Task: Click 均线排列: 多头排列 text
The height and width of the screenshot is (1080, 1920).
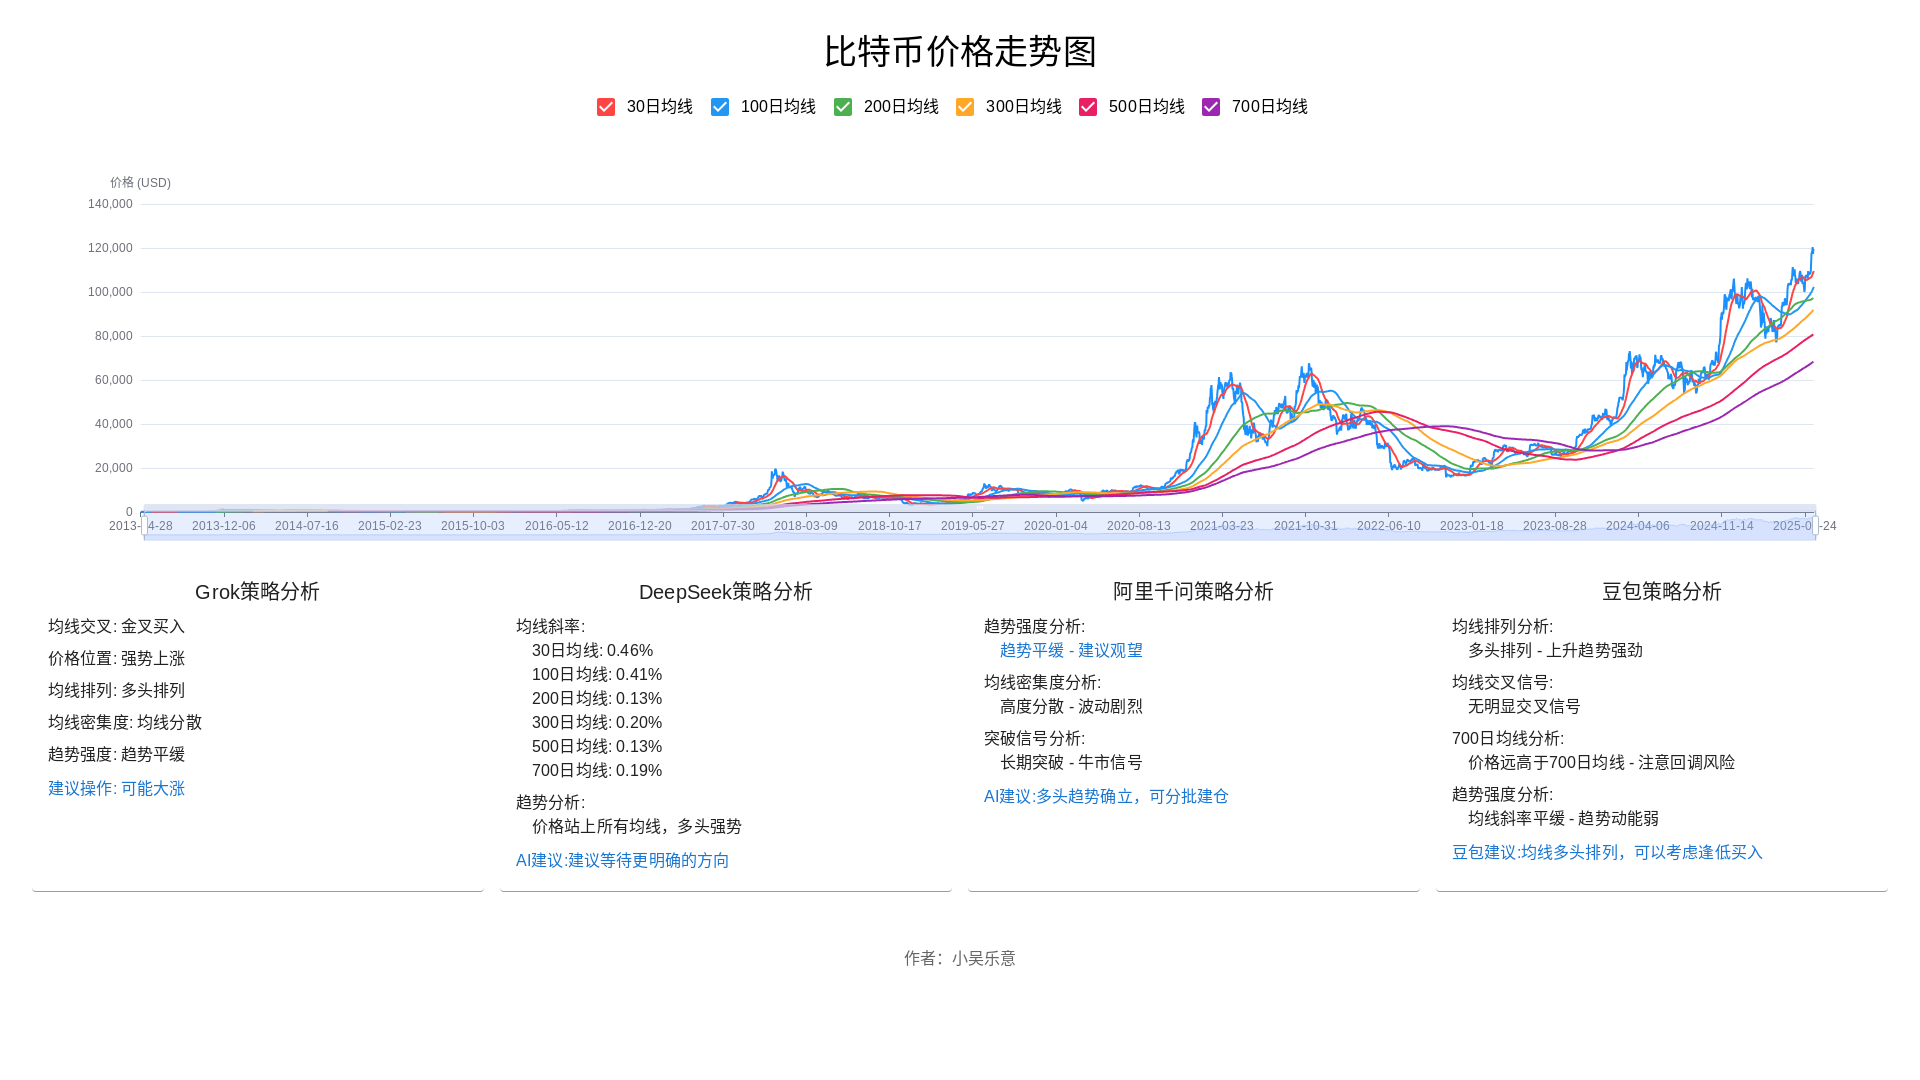Action: 116,690
